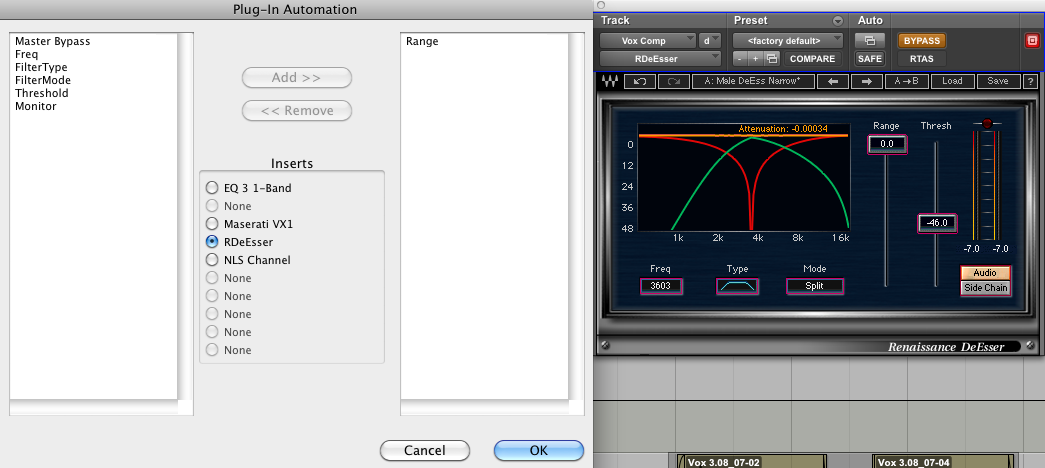1045x468 pixels.
Task: Click OK in Plug-In Automation dialog
Action: pos(538,450)
